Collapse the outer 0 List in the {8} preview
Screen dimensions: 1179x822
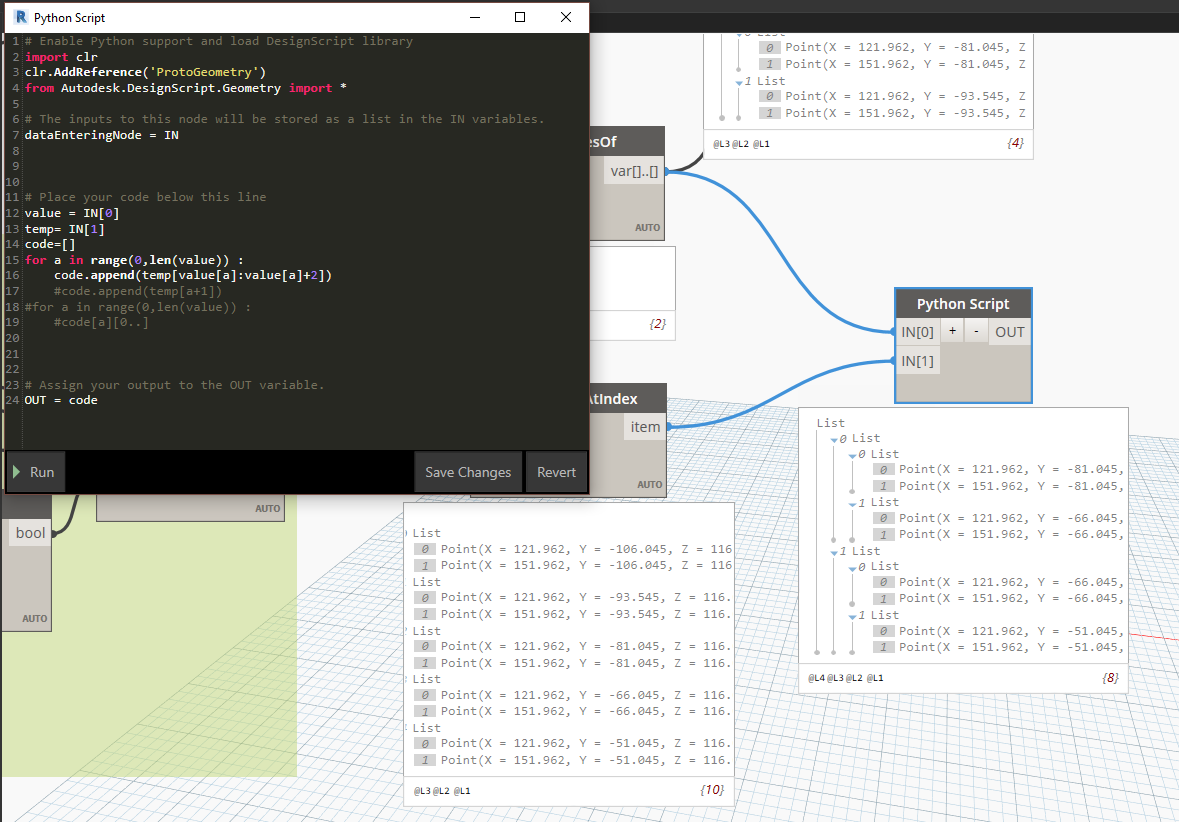coord(835,439)
